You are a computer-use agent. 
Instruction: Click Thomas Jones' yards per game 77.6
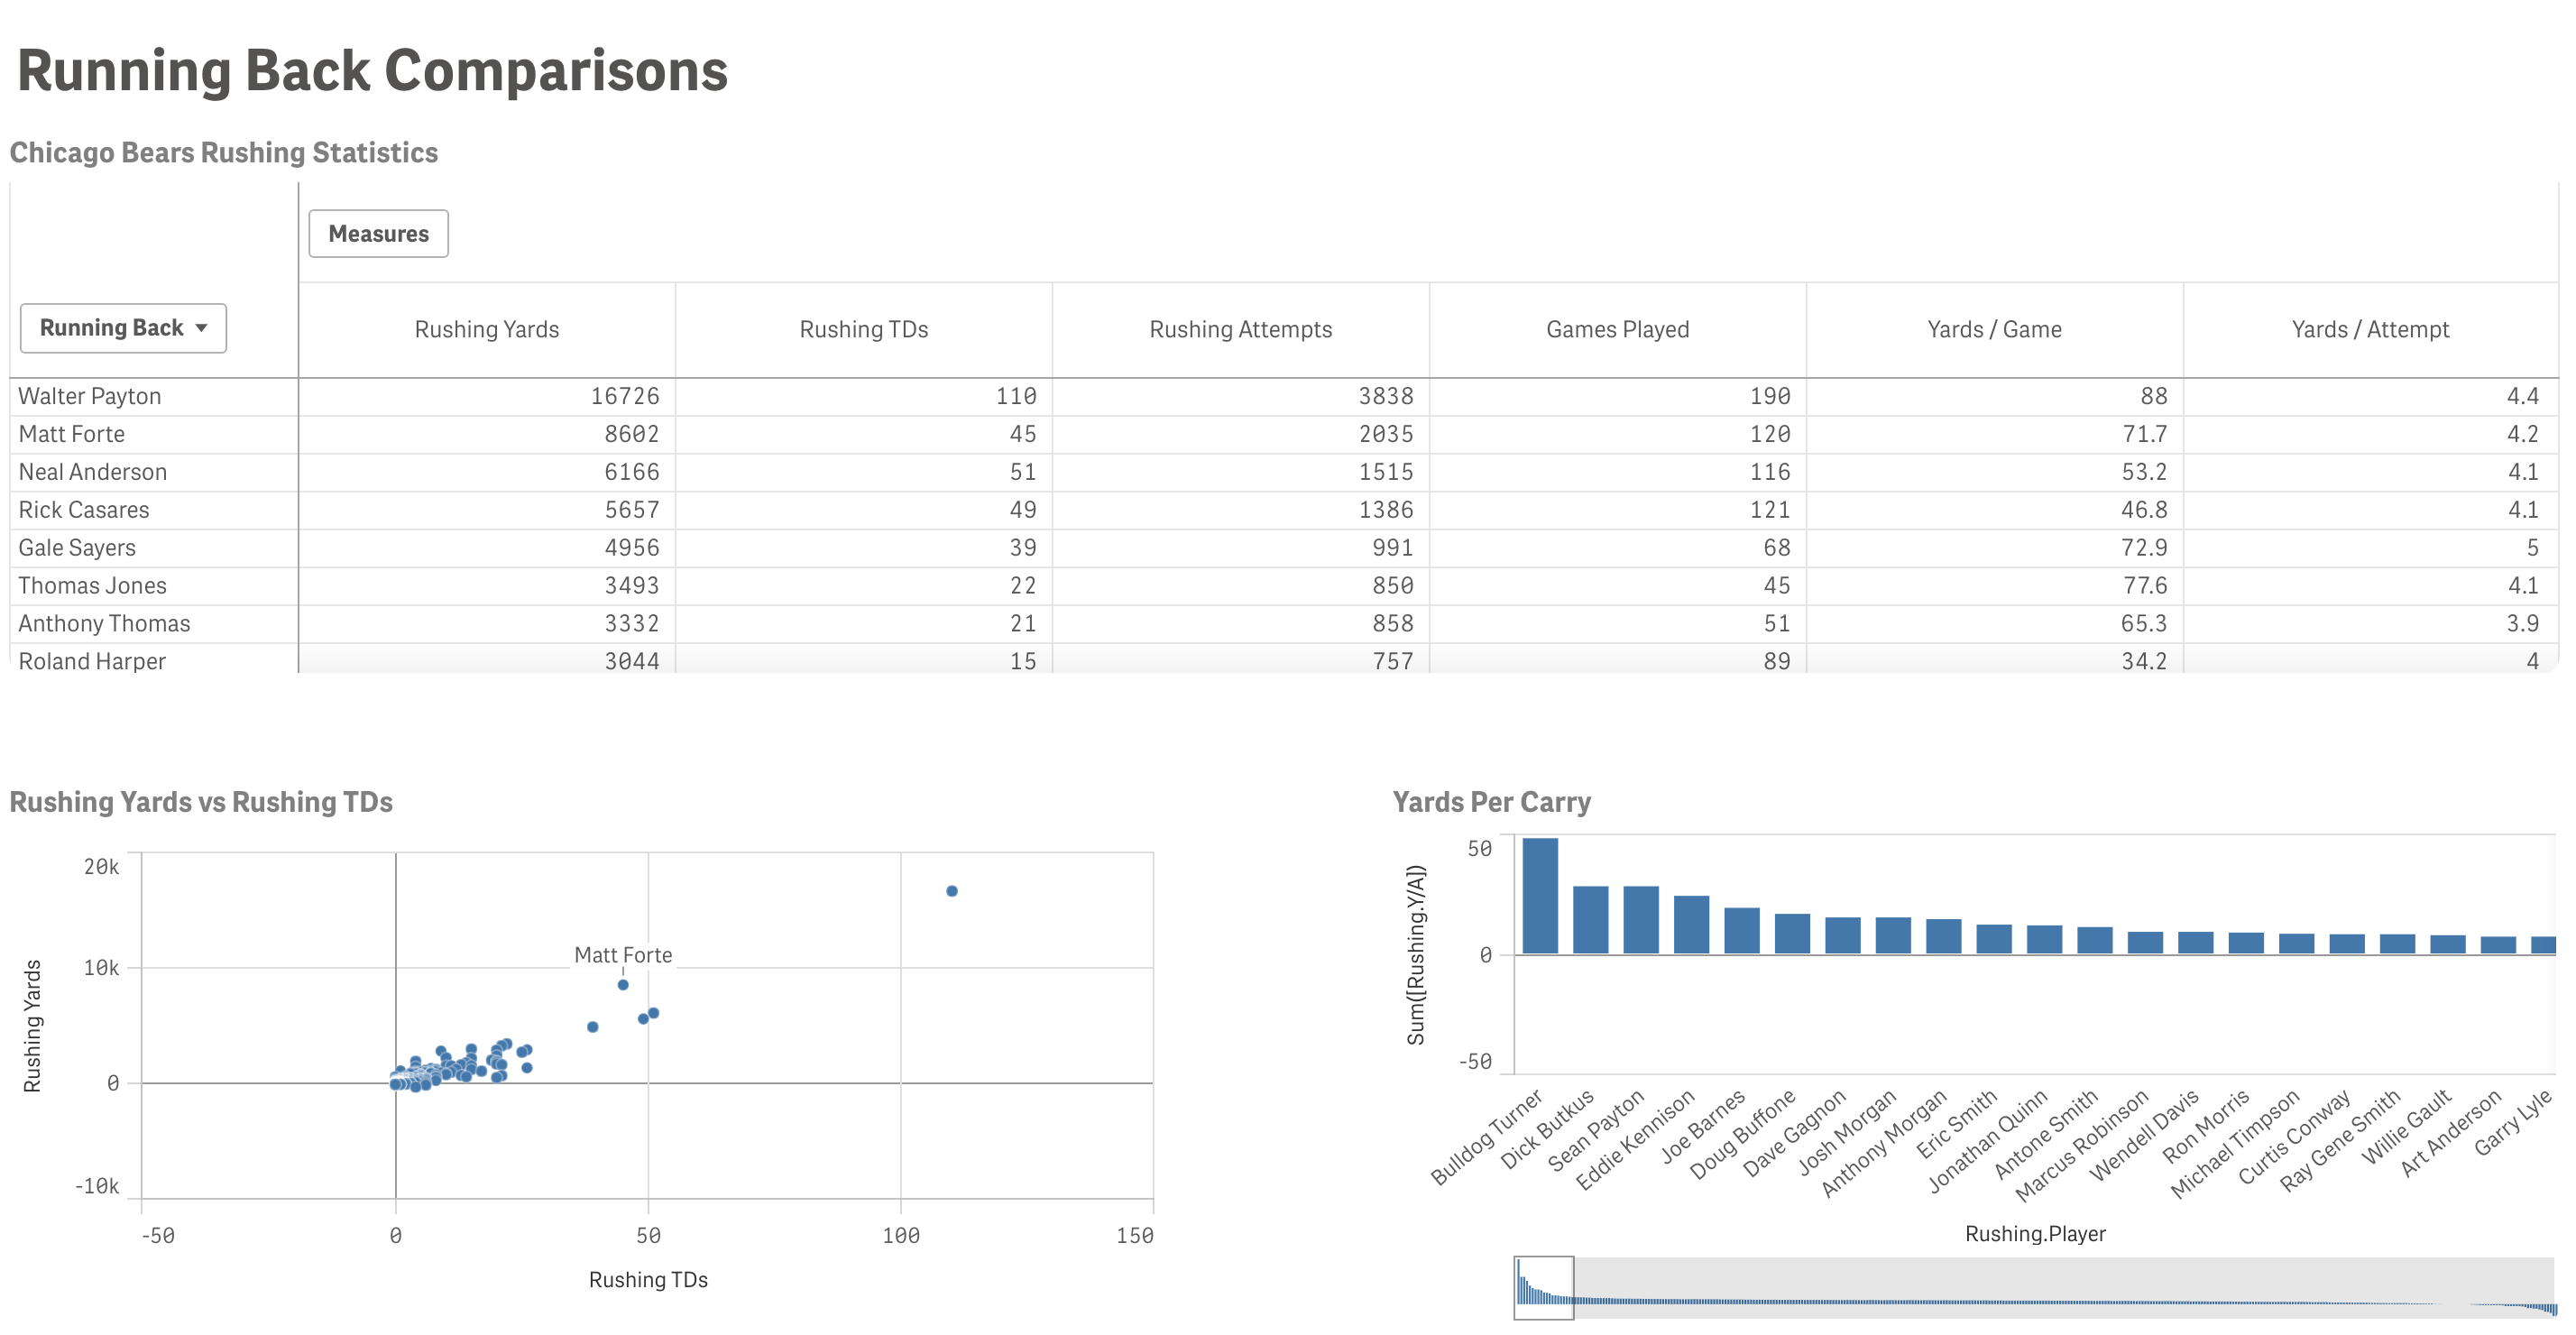click(x=2145, y=586)
